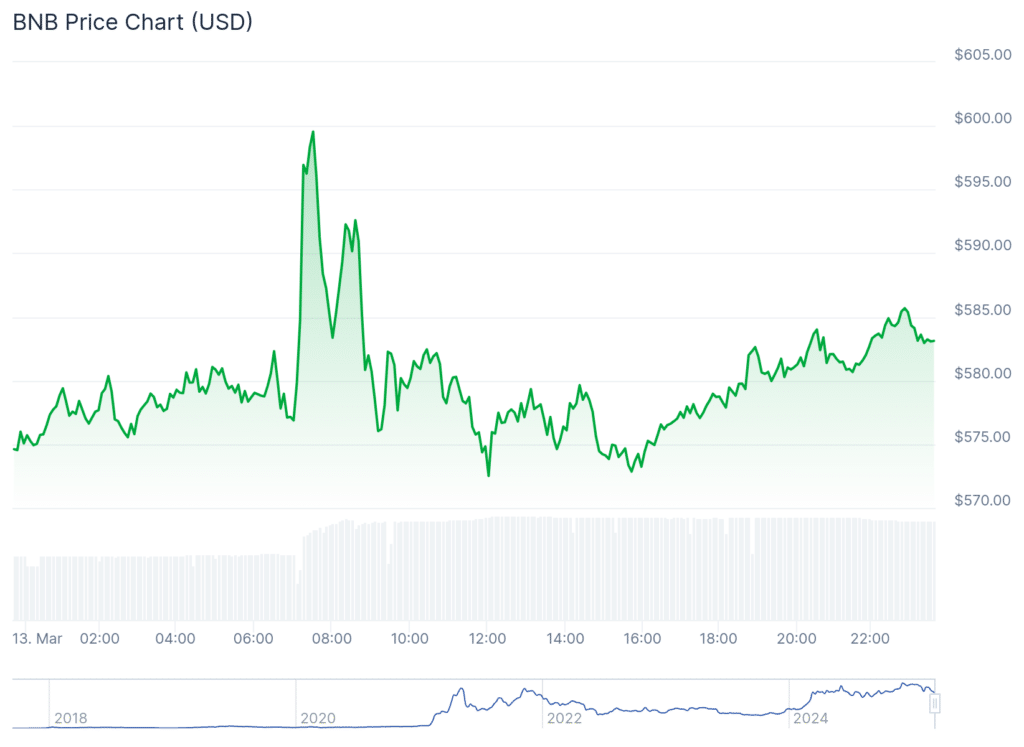Click the second price peak near $592
This screenshot has width=1024, height=747.
click(355, 221)
